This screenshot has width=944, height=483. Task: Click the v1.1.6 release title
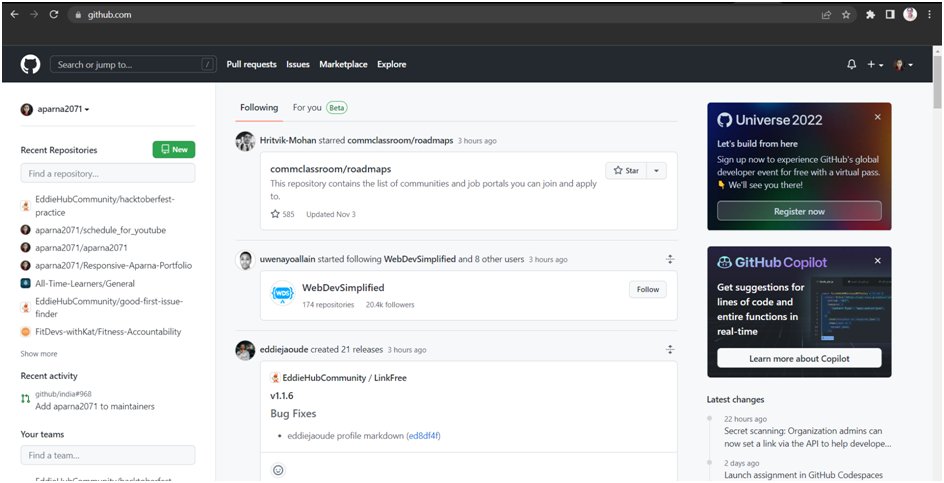pyautogui.click(x=282, y=396)
